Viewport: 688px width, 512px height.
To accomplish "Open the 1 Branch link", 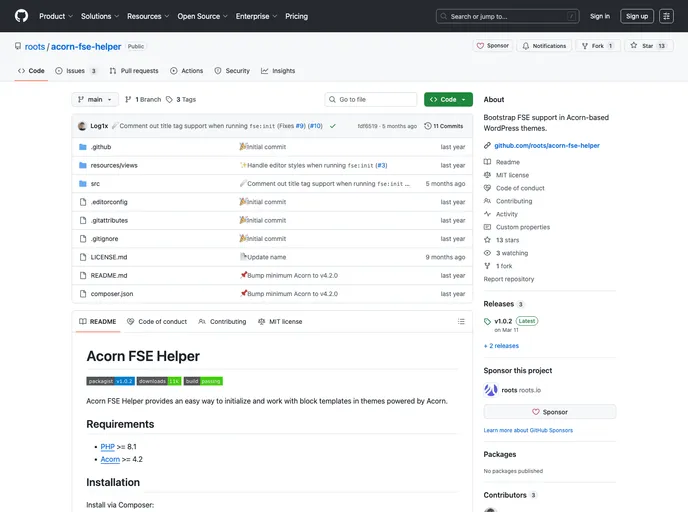I will 143,100.
